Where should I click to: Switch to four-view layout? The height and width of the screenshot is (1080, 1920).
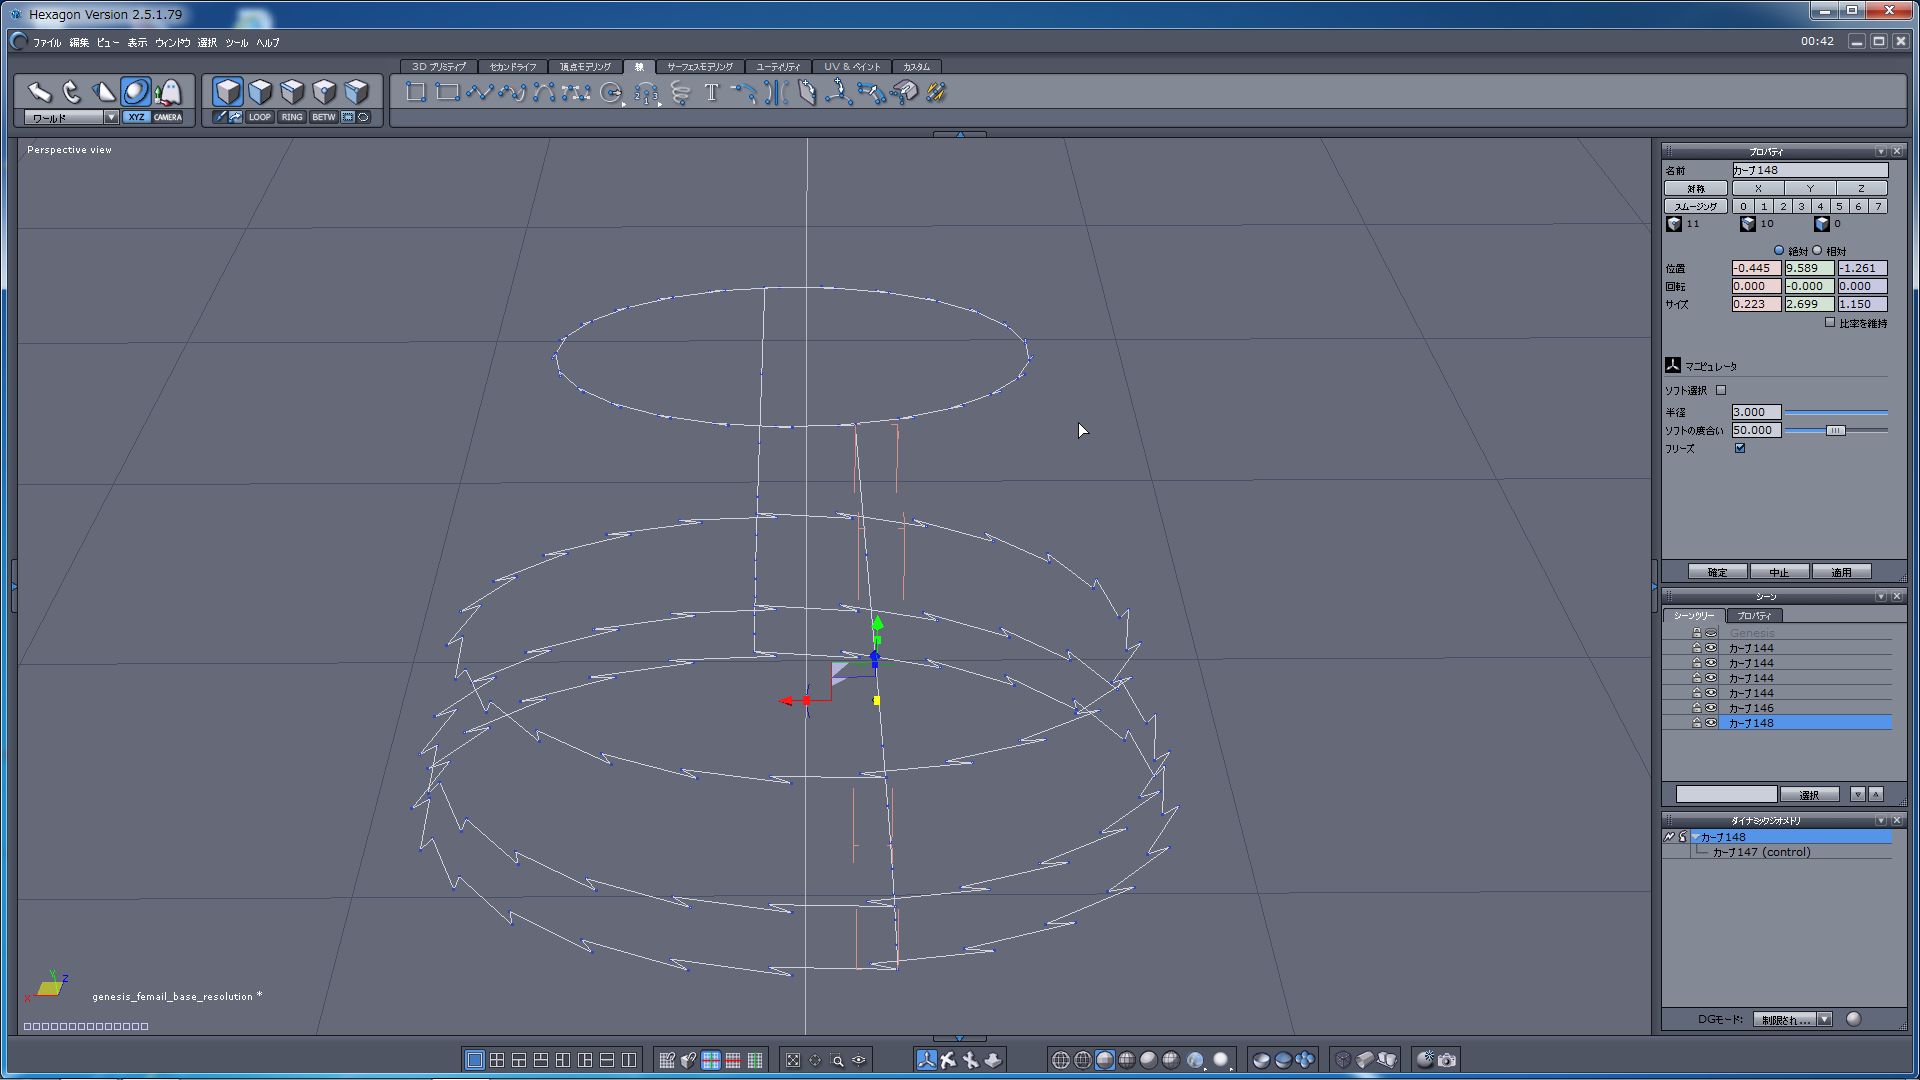coord(497,1060)
